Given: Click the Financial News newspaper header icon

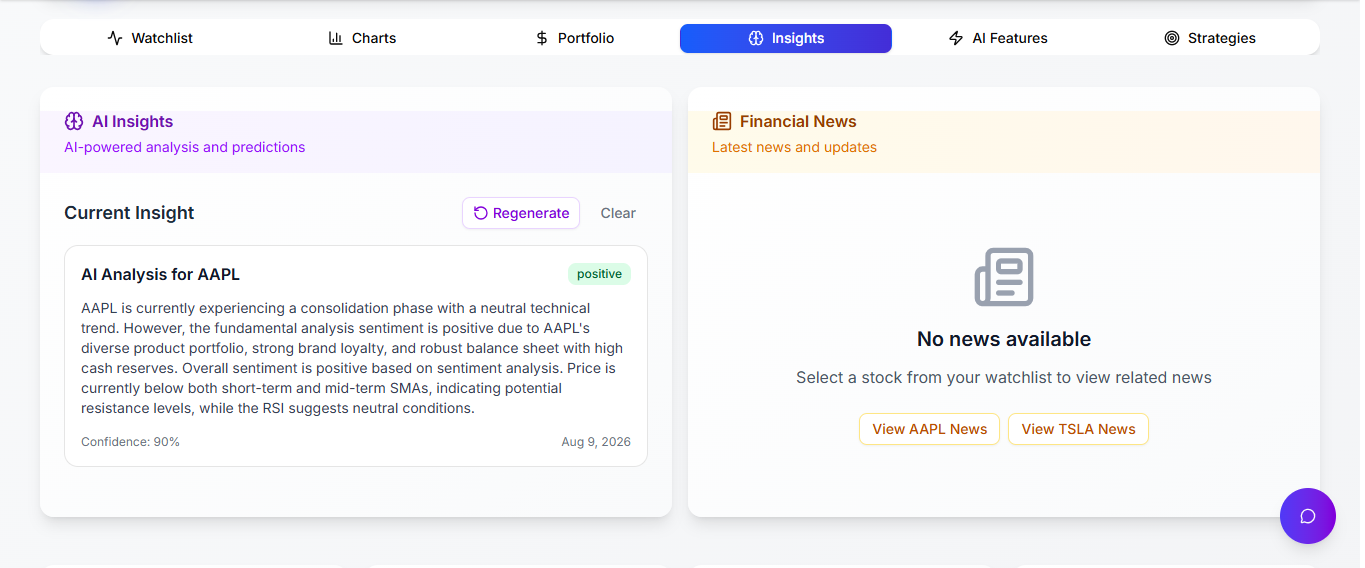Looking at the screenshot, I should tap(722, 121).
